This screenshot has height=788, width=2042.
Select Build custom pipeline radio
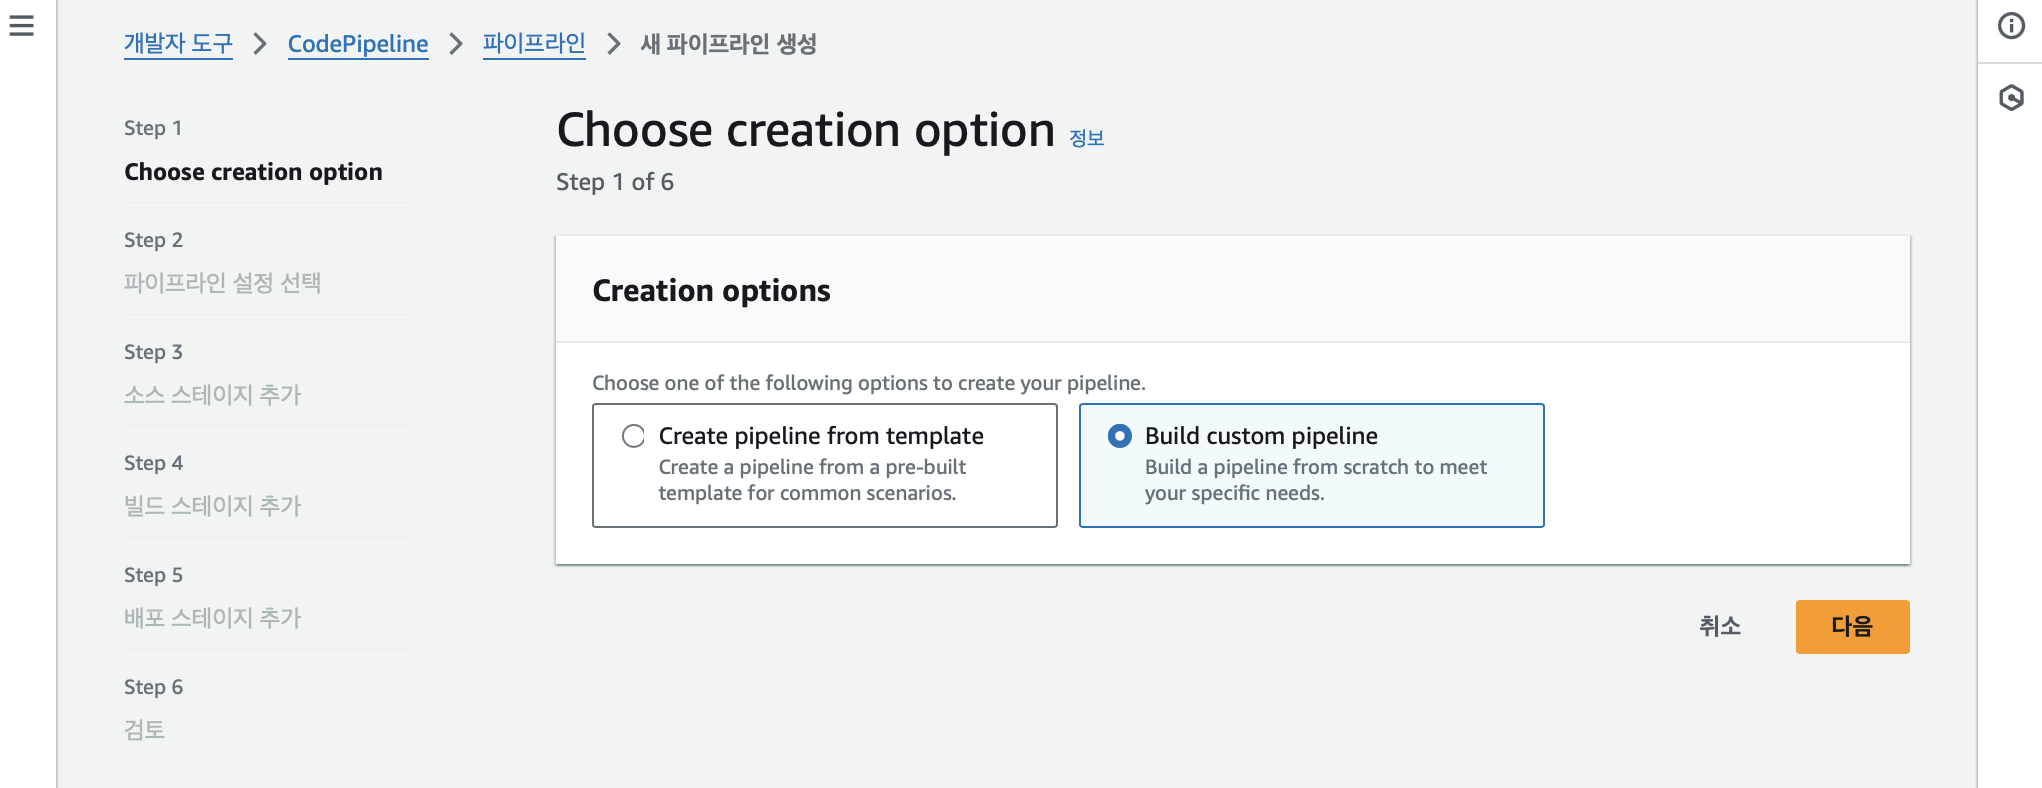tap(1120, 436)
